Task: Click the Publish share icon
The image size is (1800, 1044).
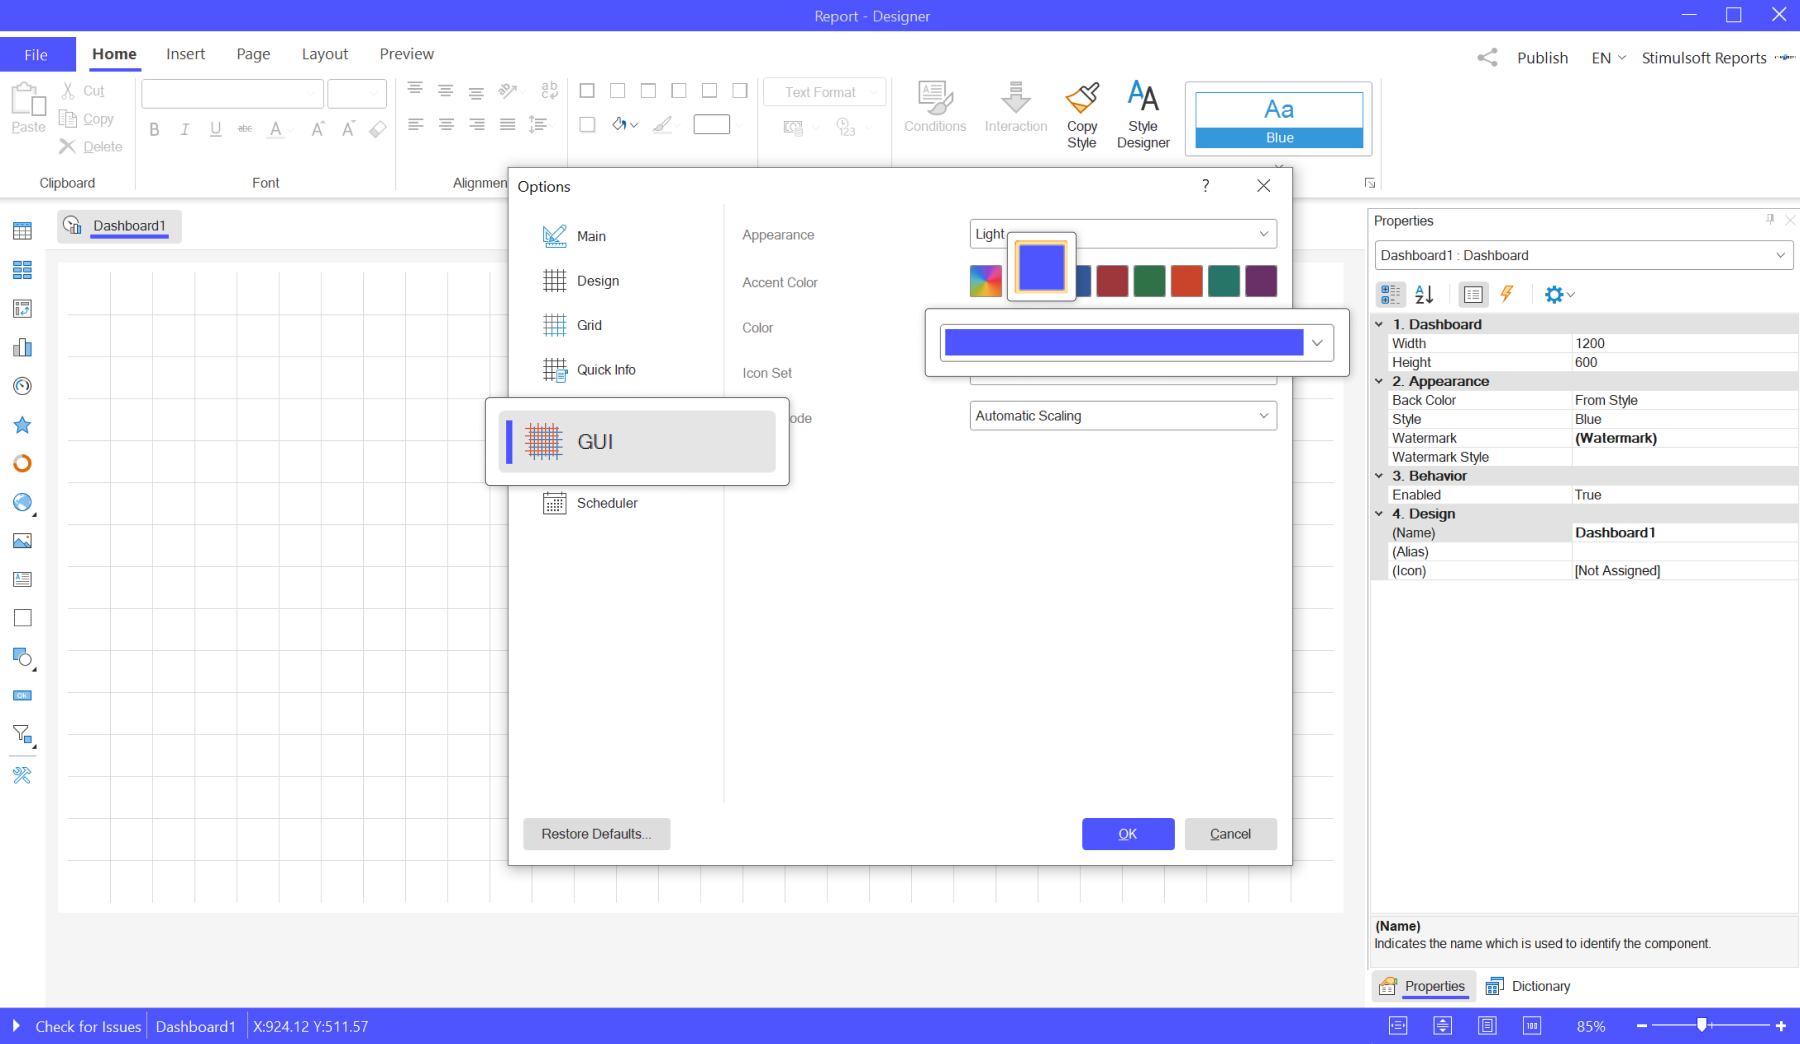Action: [x=1487, y=58]
